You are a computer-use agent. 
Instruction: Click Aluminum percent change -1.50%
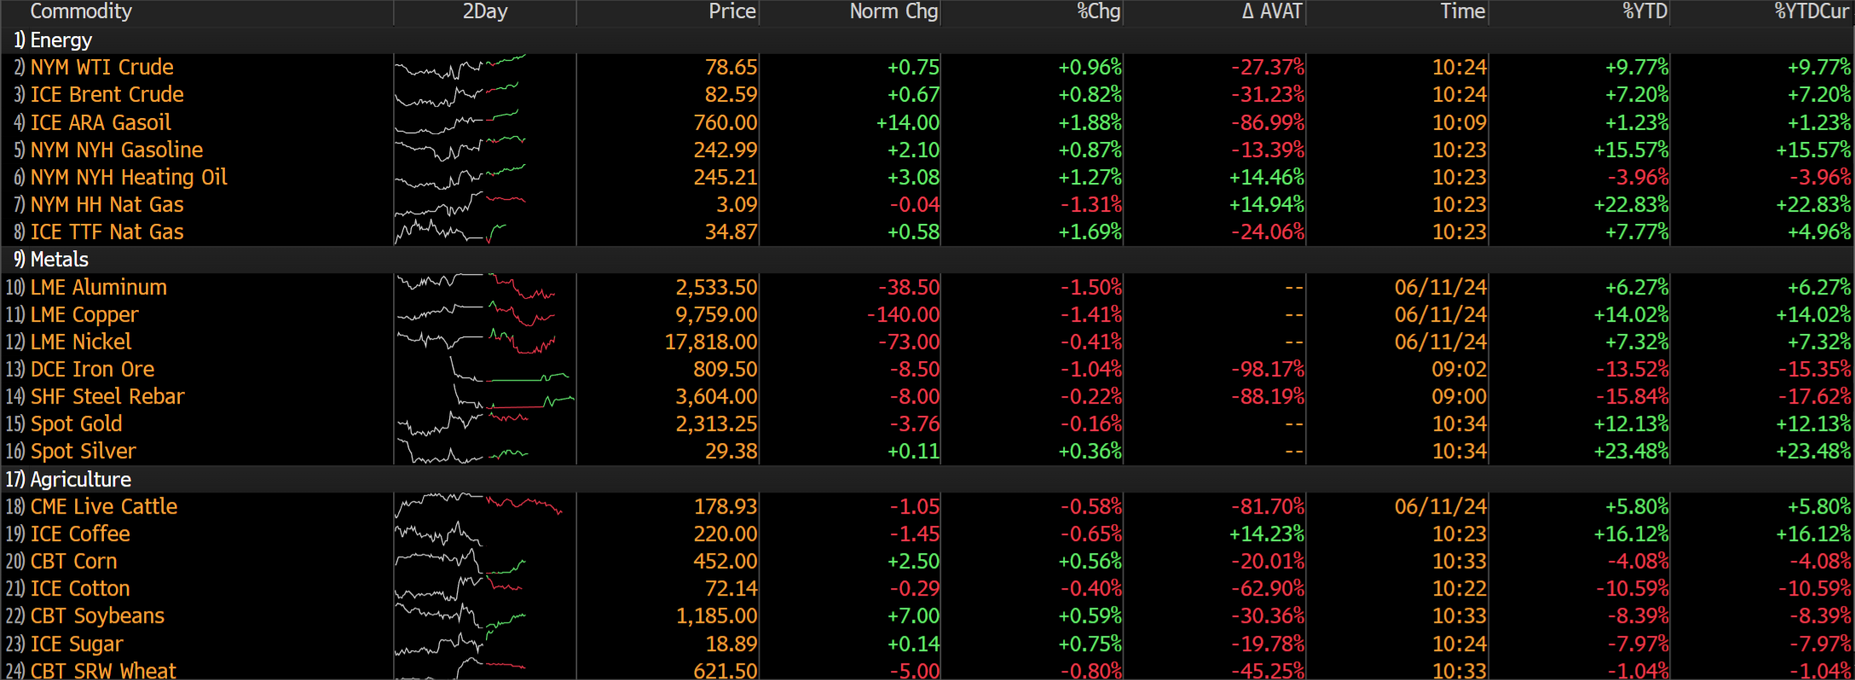click(1090, 287)
